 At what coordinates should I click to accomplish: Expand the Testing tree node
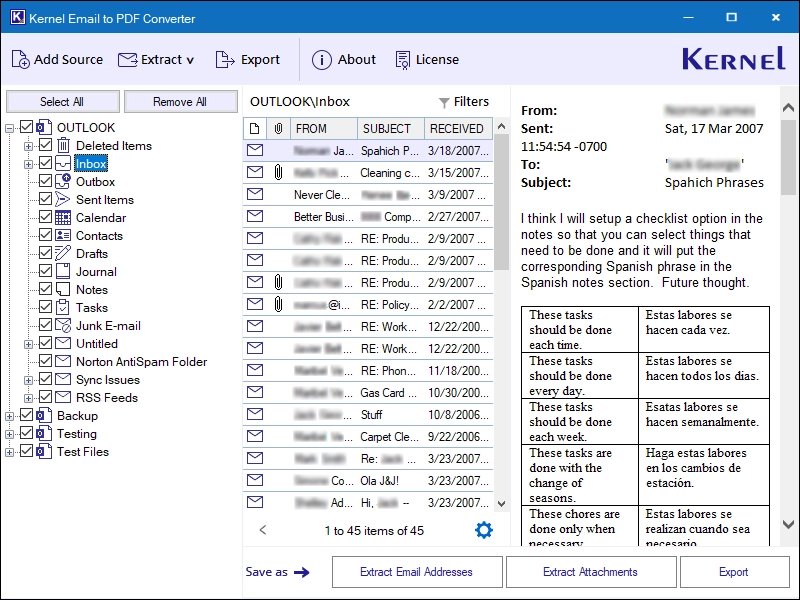9,435
